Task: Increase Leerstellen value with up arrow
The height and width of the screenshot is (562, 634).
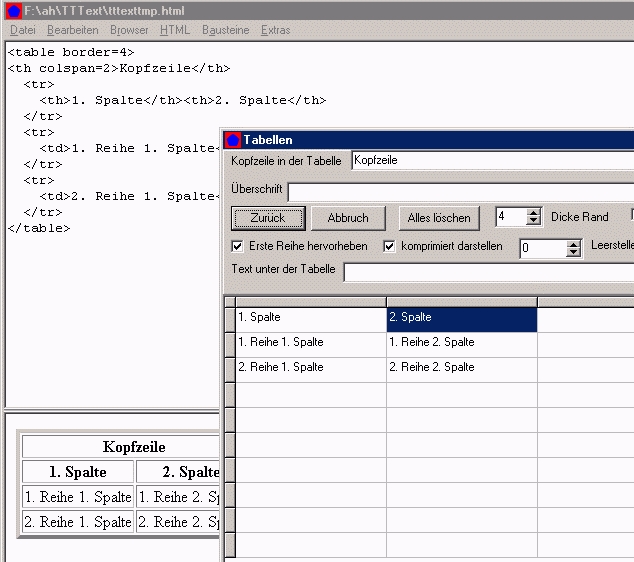Action: tap(573, 243)
